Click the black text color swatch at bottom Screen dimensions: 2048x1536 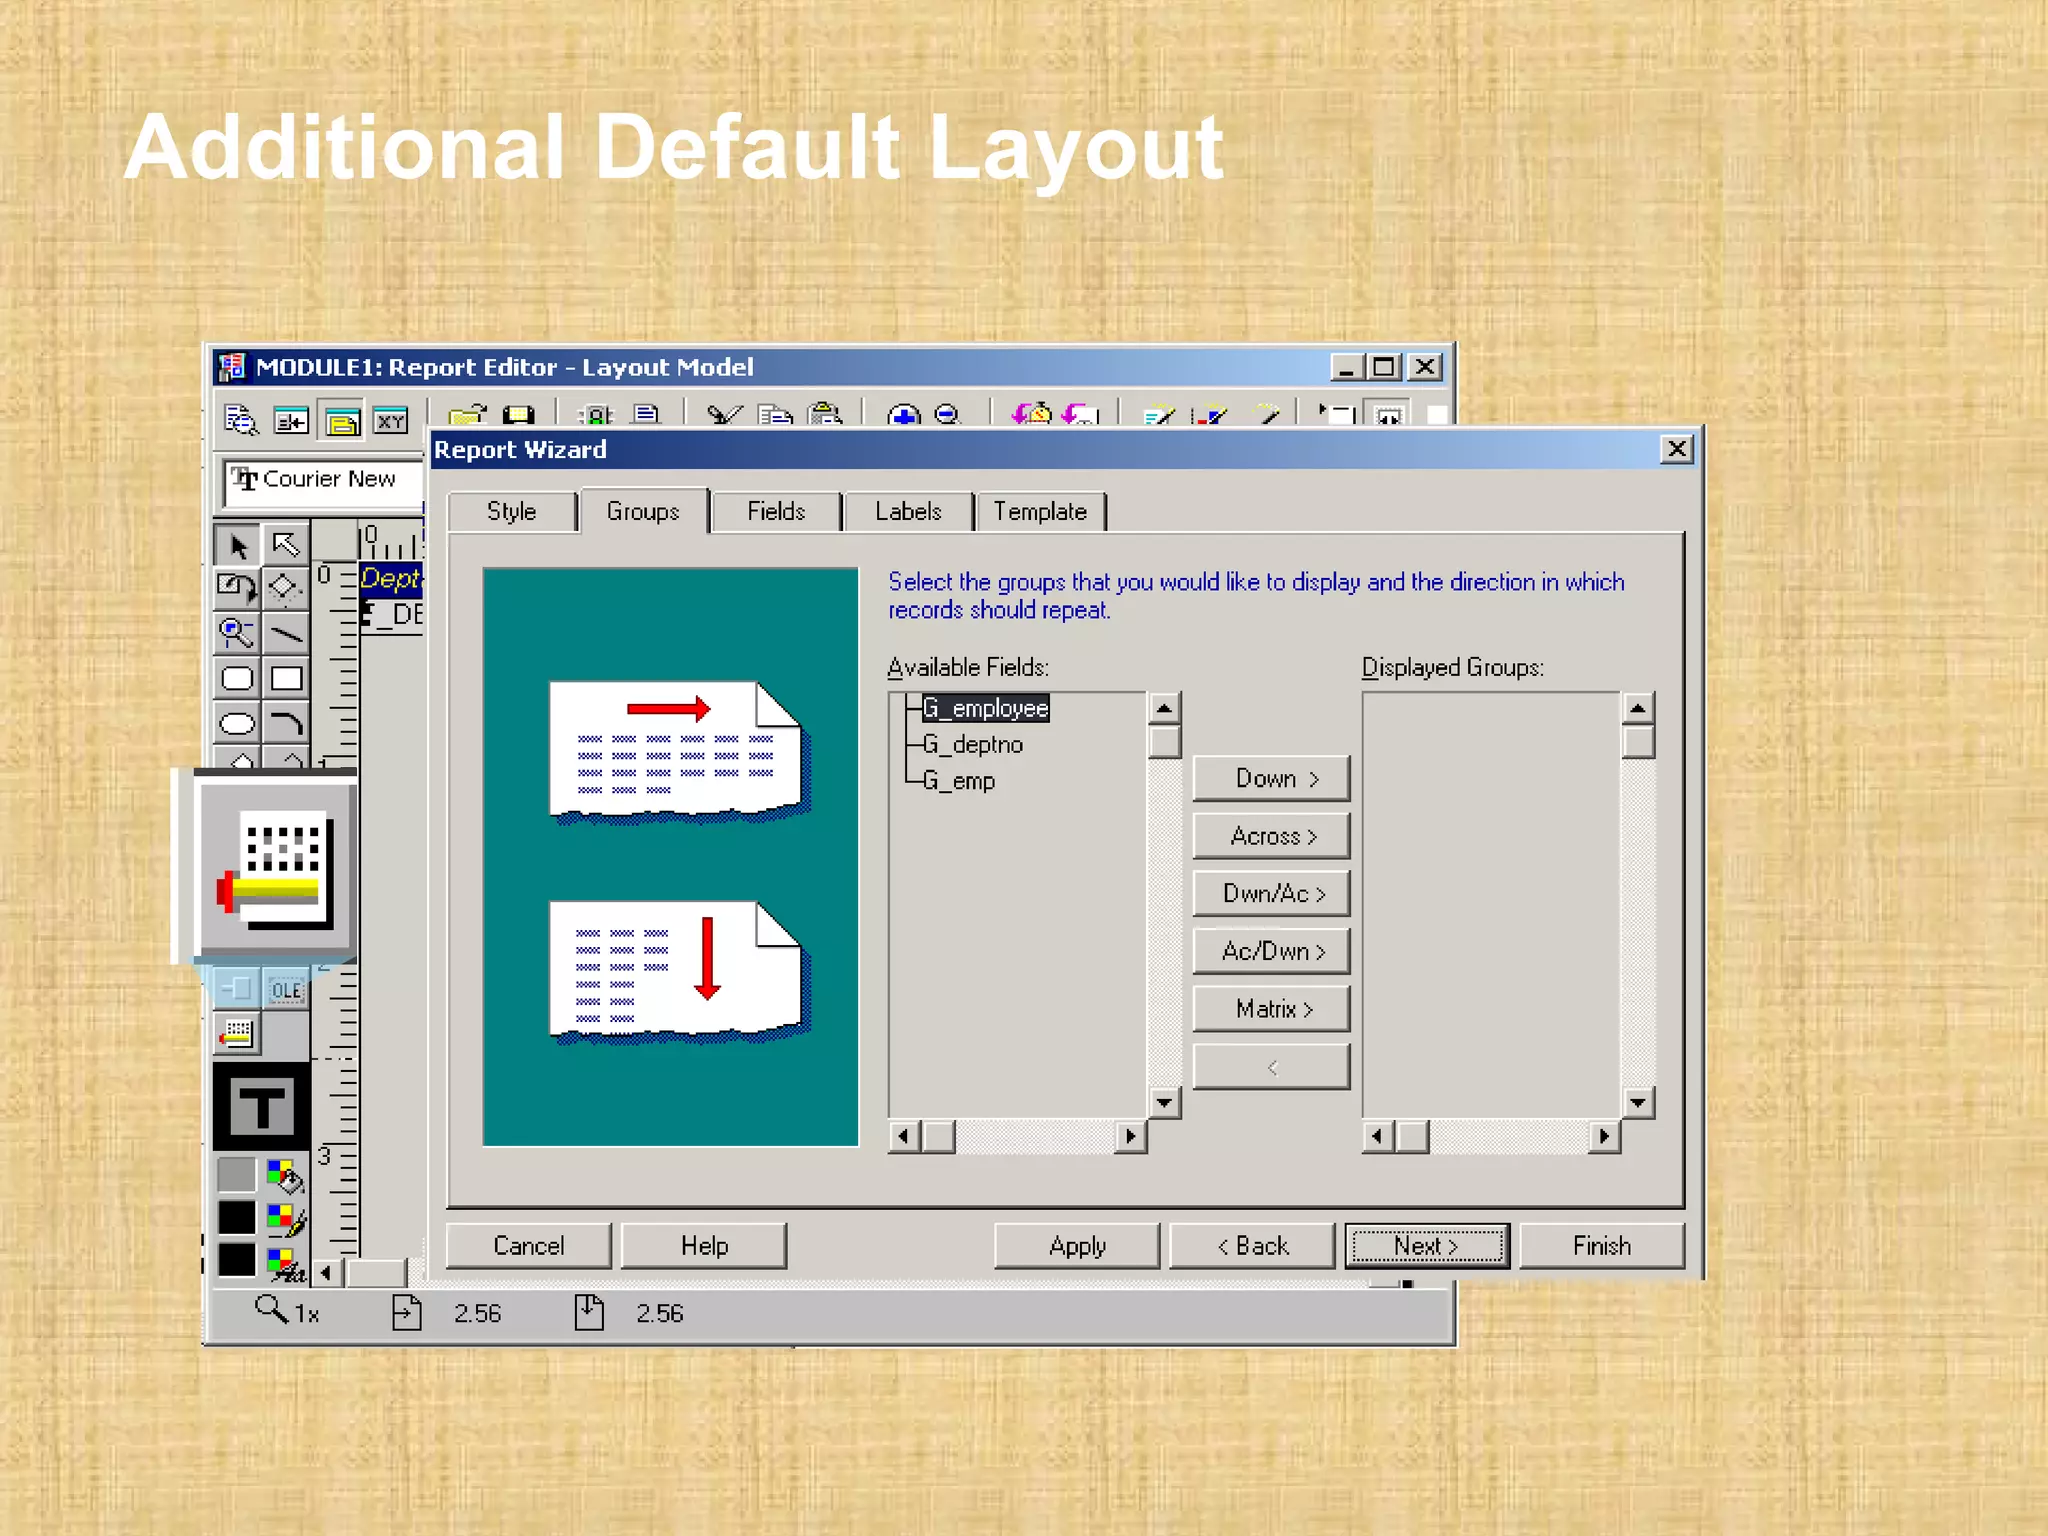(237, 1260)
